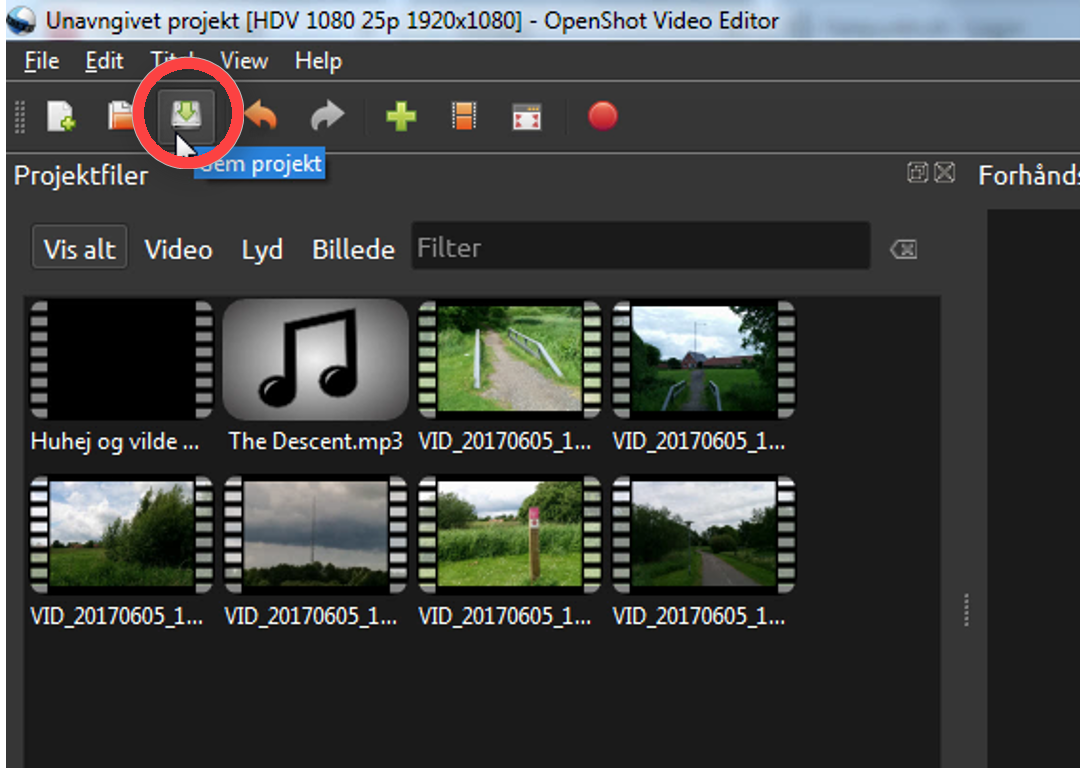The width and height of the screenshot is (1080, 768).
Task: Create a new project via toolbar icon
Action: 61,116
